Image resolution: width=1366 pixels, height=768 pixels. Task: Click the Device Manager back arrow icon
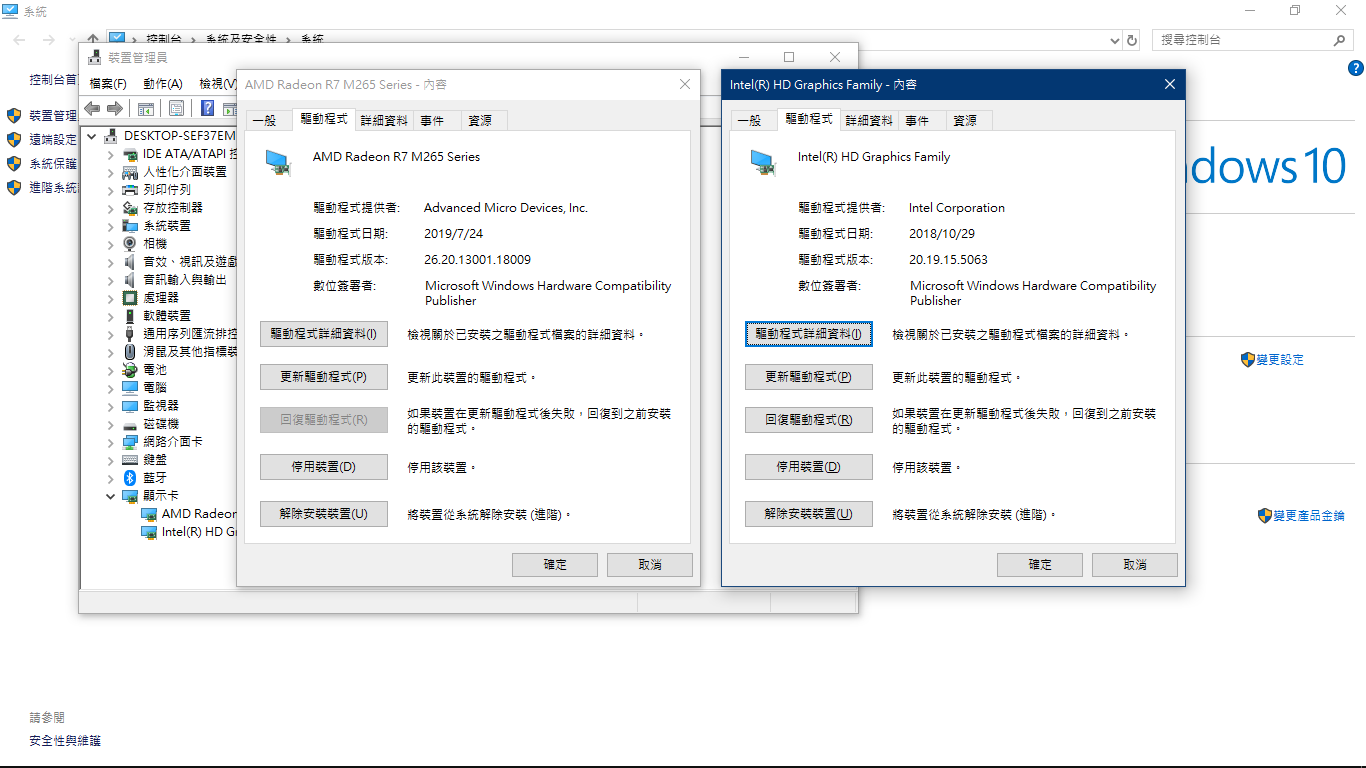(x=92, y=108)
